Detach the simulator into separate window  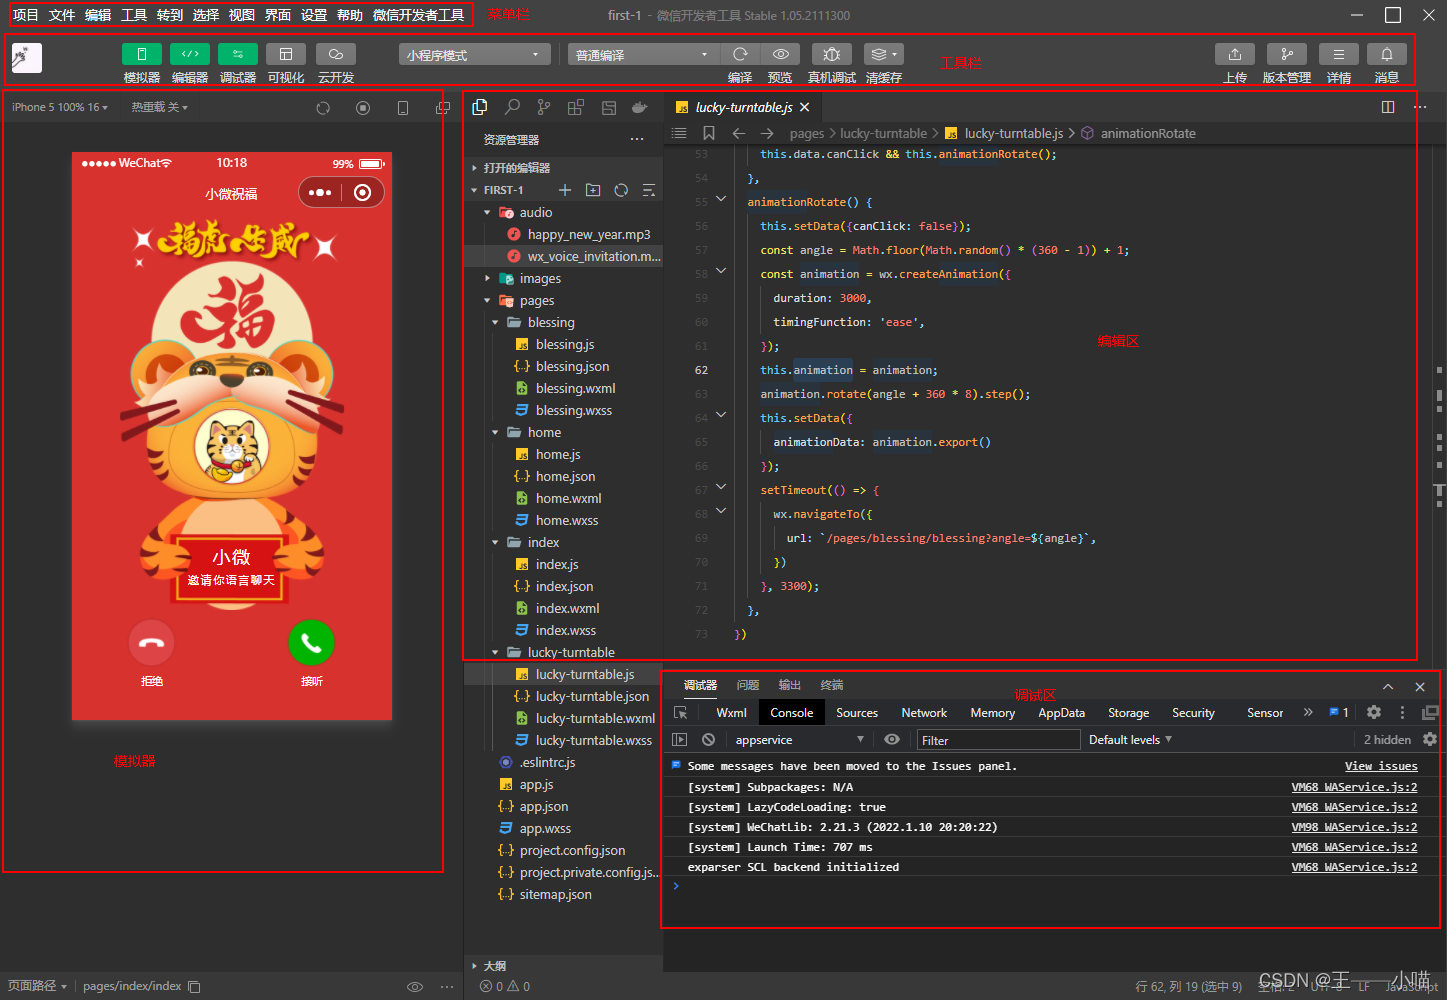(x=443, y=108)
